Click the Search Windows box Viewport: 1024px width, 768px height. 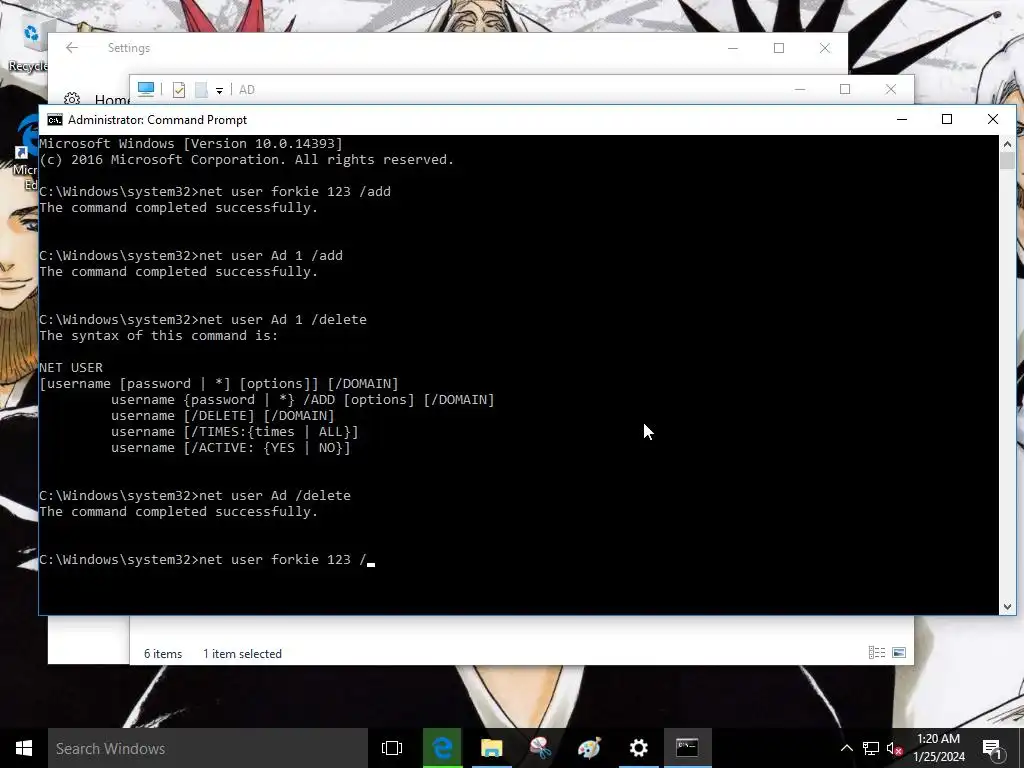(x=208, y=748)
